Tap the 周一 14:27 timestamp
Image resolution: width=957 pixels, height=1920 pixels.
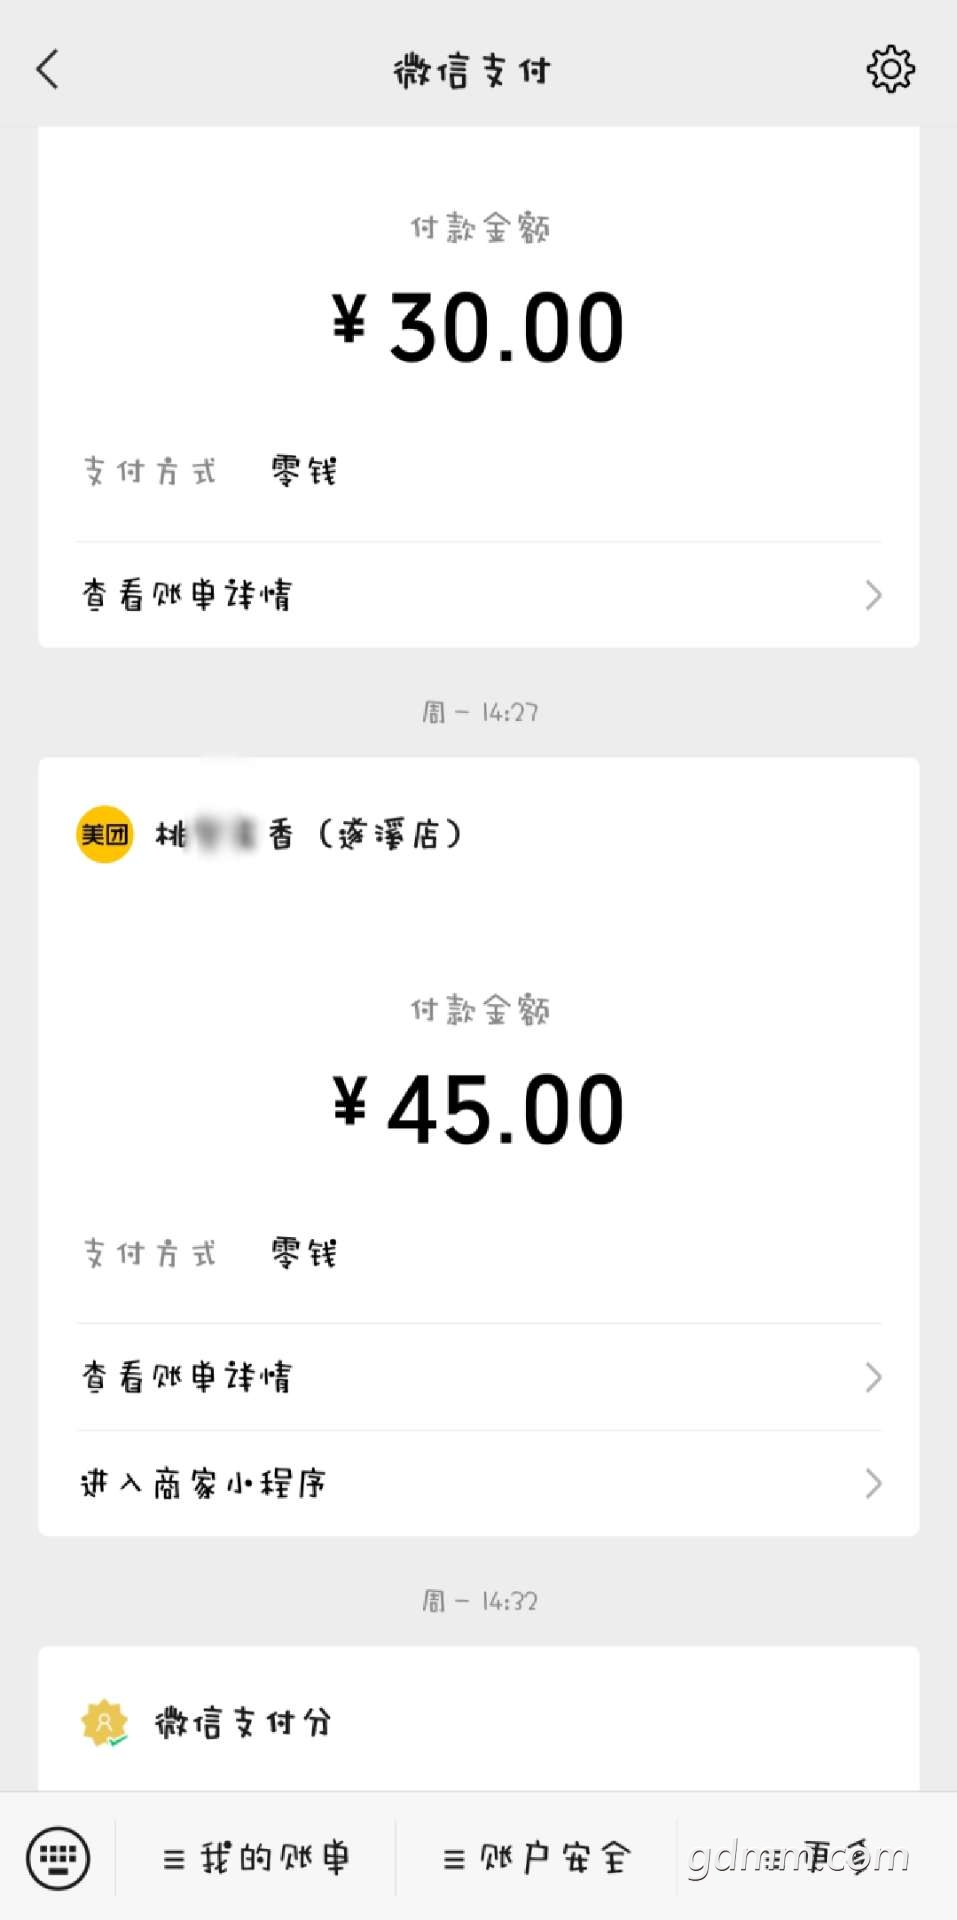click(479, 712)
